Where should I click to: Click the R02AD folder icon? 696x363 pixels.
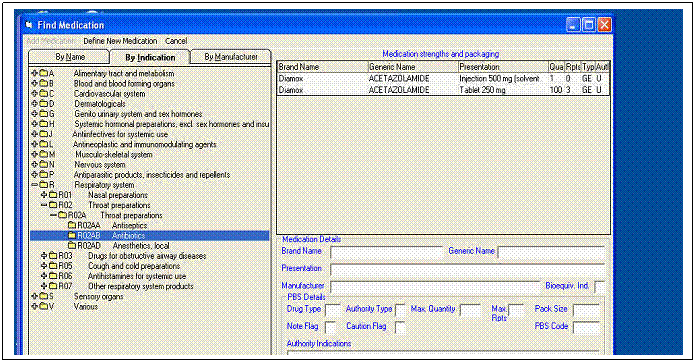[x=72, y=246]
